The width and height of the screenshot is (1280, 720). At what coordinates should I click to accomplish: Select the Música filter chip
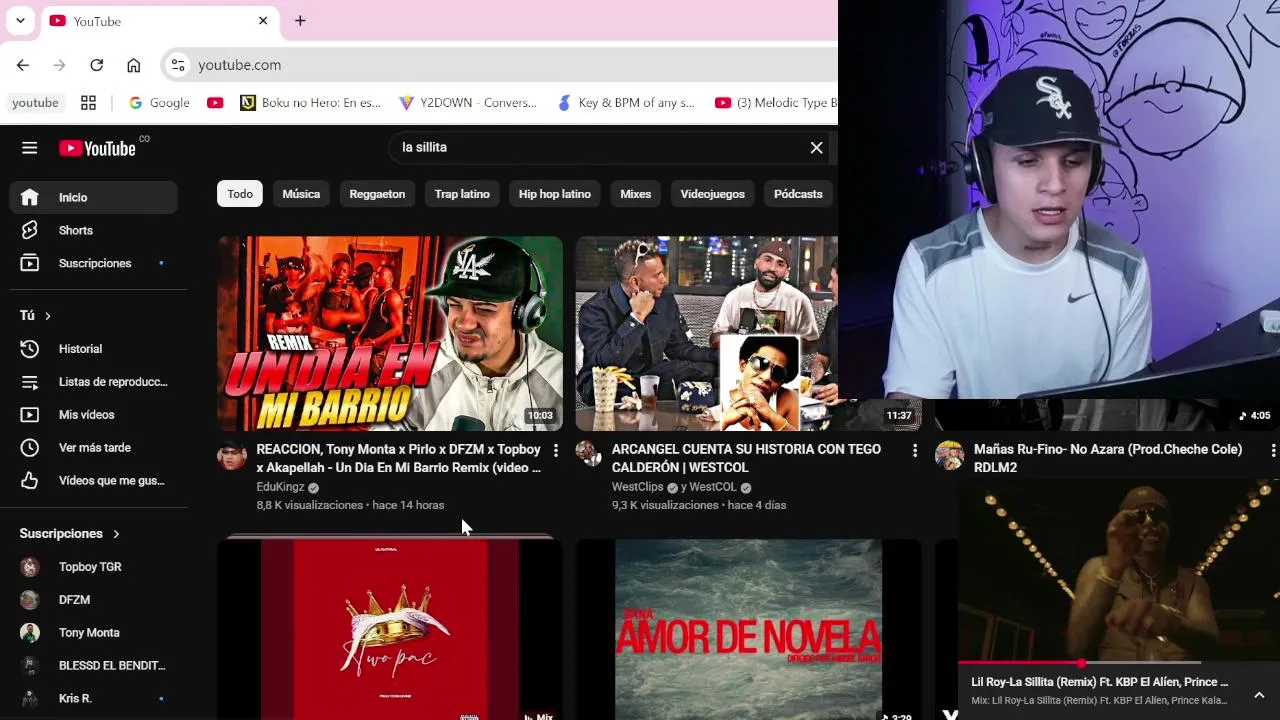301,194
